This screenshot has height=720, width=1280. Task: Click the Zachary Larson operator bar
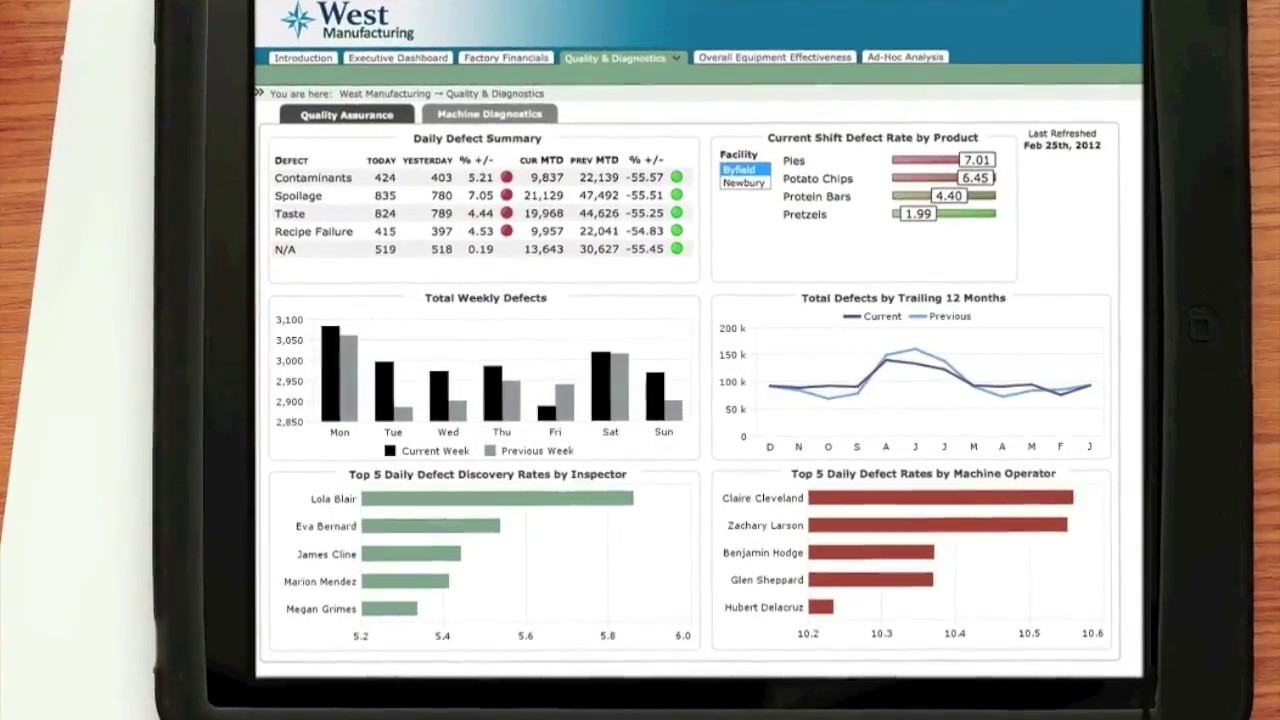[938, 525]
